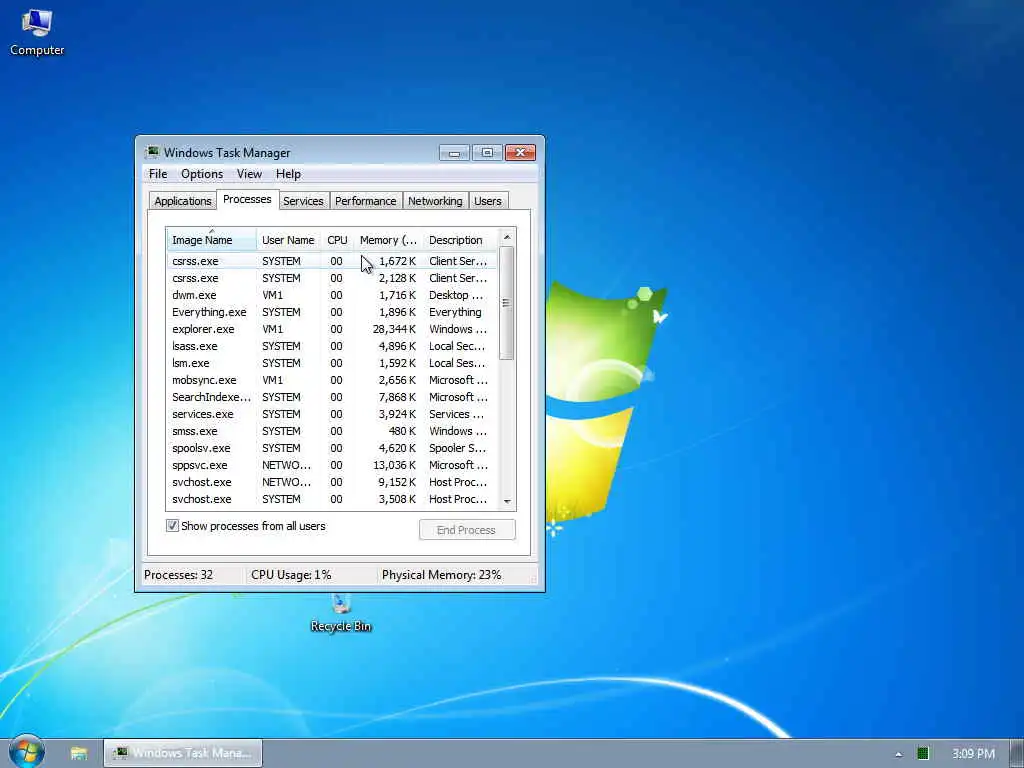
Task: Click the process list scroll up arrow
Action: (x=507, y=237)
